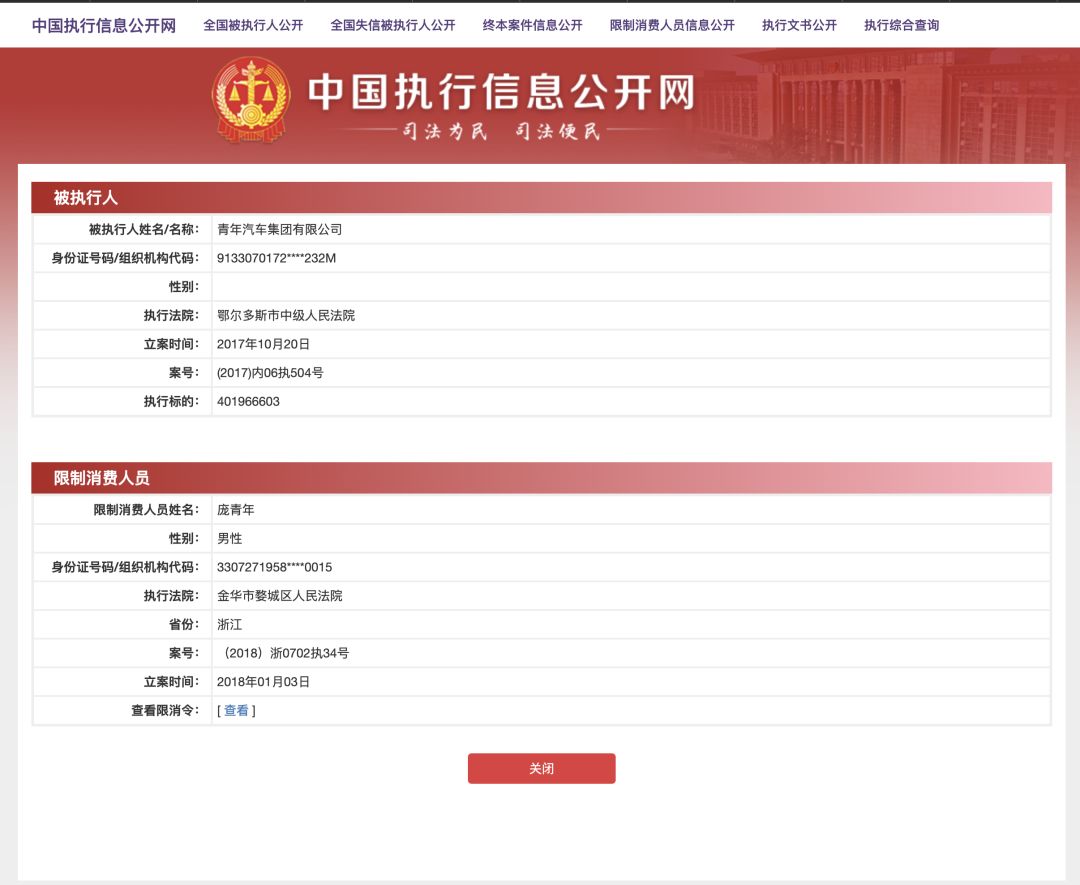
Task: Click the court emblem logo in banner
Action: pos(251,101)
